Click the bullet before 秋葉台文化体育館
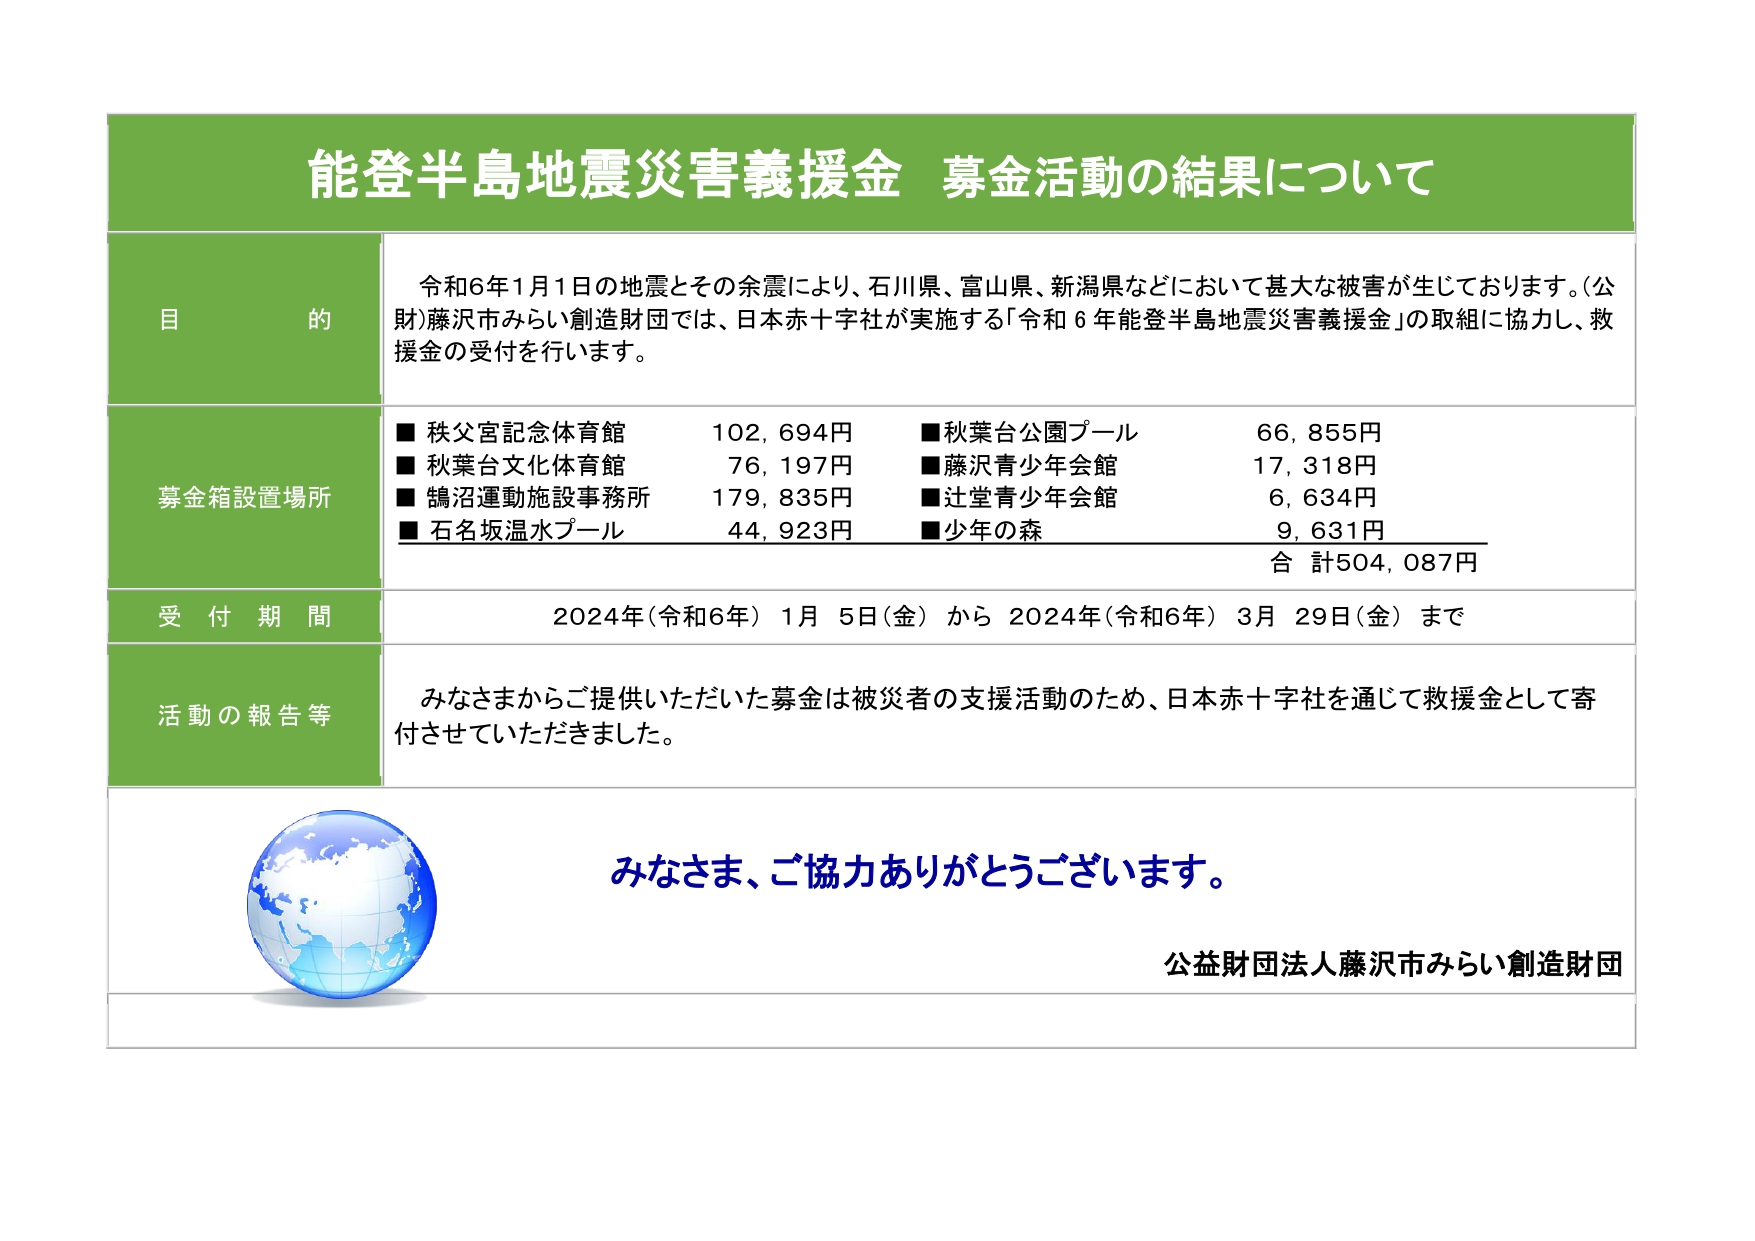This screenshot has width=1755, height=1241. point(405,466)
